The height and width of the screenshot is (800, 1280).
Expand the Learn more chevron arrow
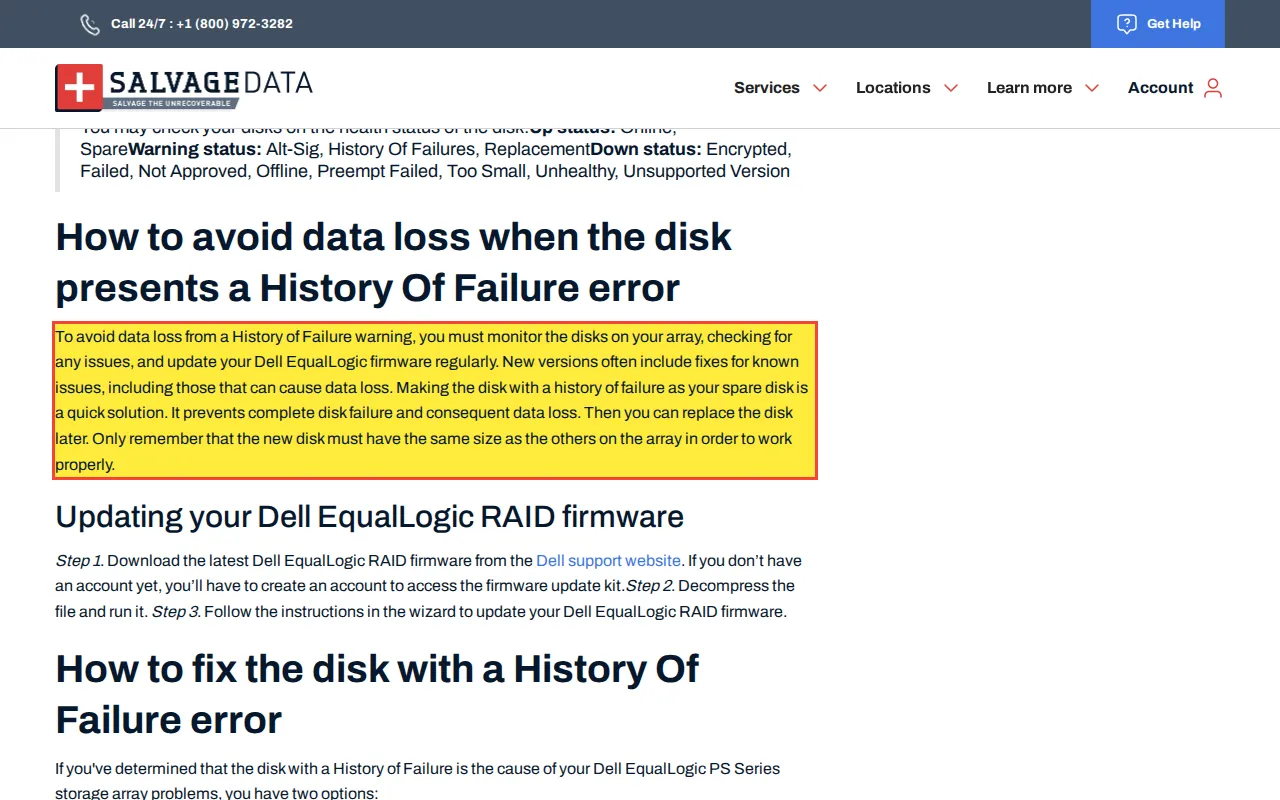click(x=1092, y=88)
